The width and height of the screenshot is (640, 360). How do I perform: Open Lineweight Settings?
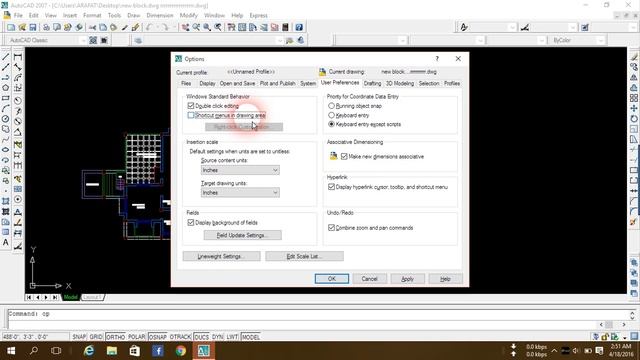[221, 256]
